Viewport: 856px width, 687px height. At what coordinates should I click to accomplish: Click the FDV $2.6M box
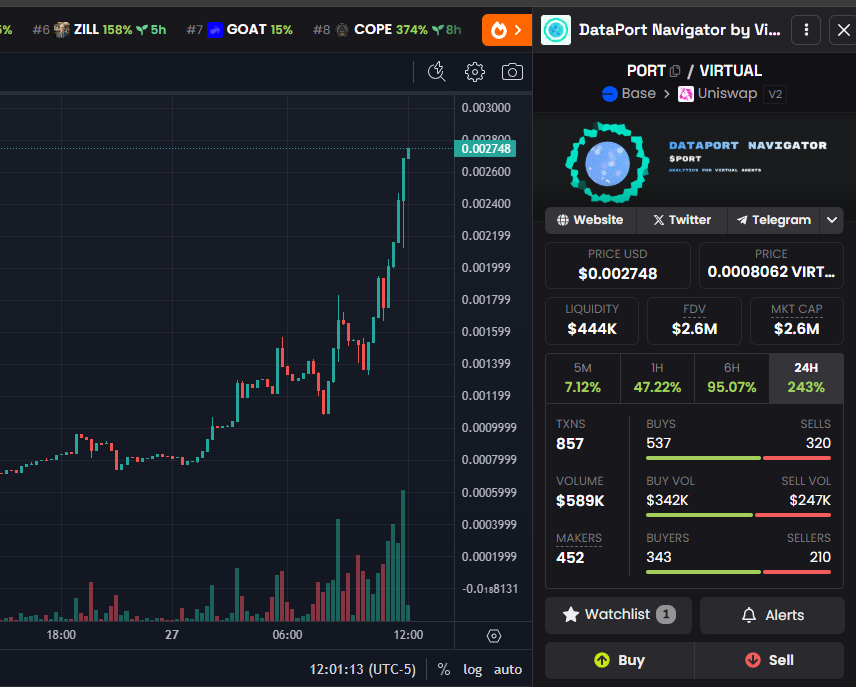pos(694,321)
